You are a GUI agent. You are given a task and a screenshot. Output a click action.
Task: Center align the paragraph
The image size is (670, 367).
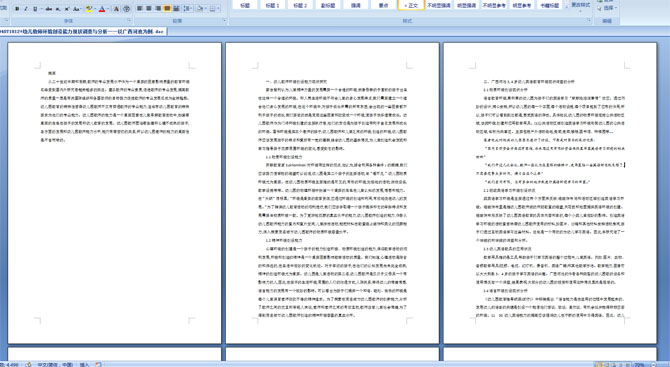(149, 8)
